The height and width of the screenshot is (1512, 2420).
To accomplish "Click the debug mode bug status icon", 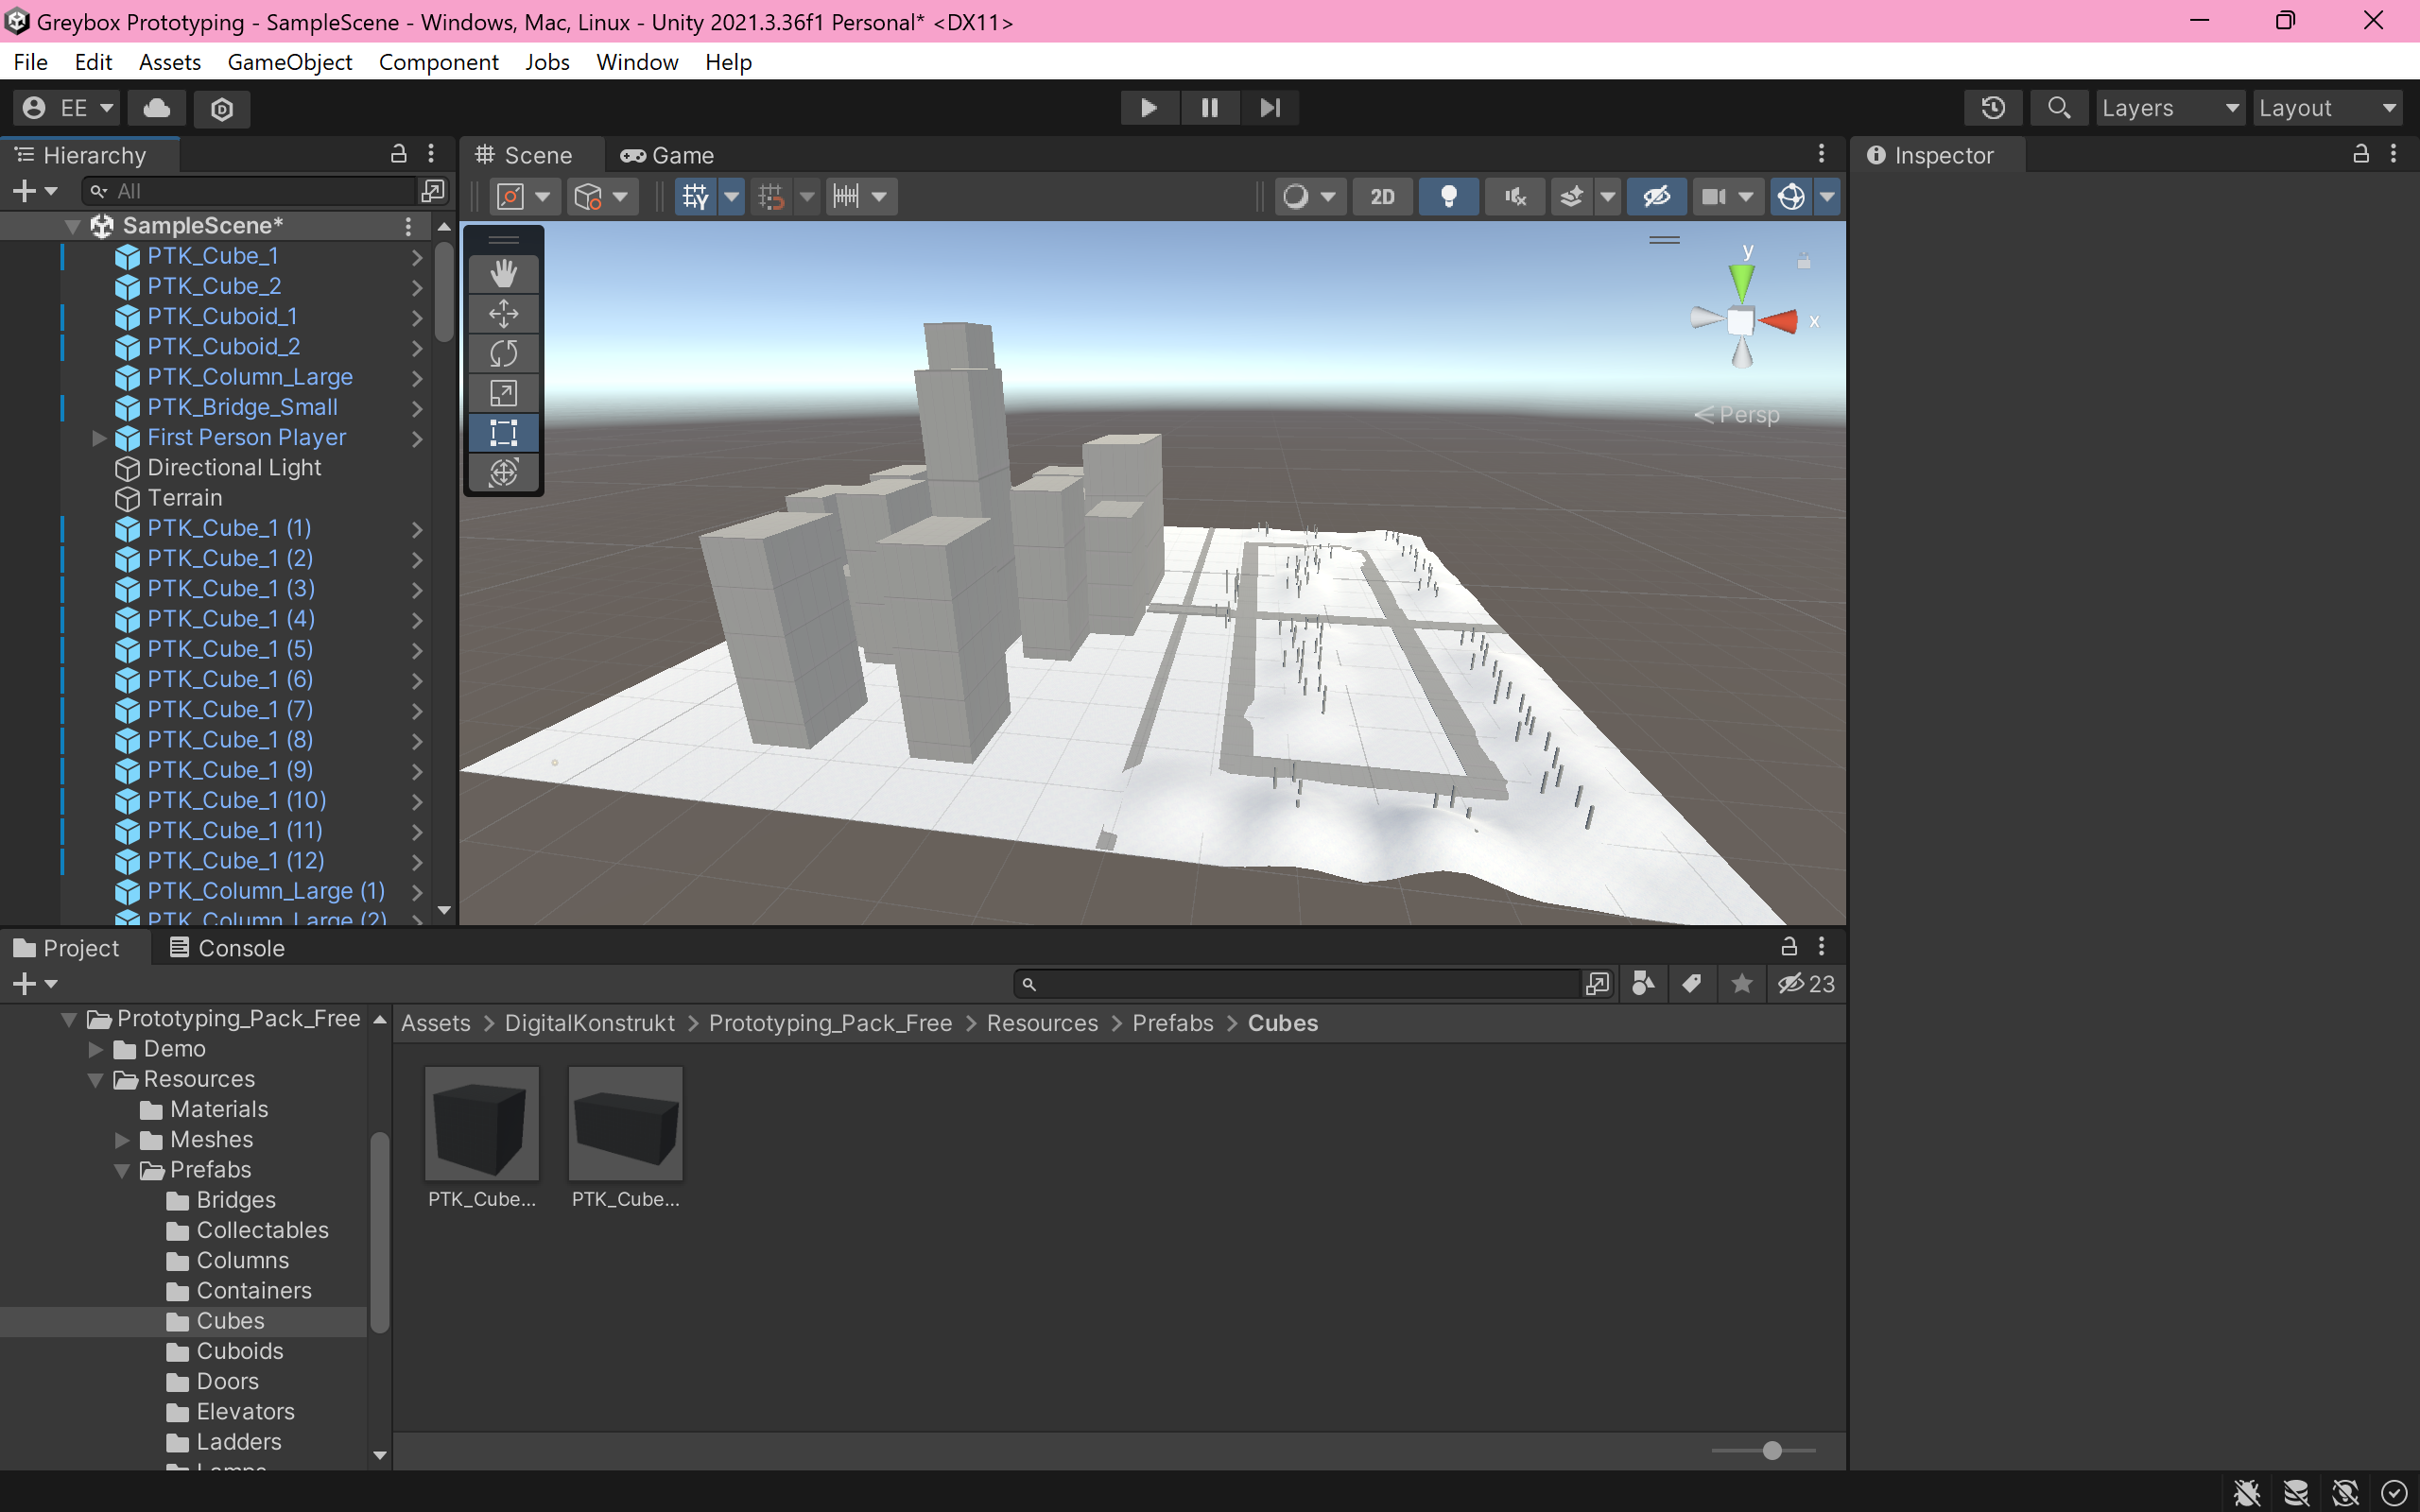I will point(2247,1493).
